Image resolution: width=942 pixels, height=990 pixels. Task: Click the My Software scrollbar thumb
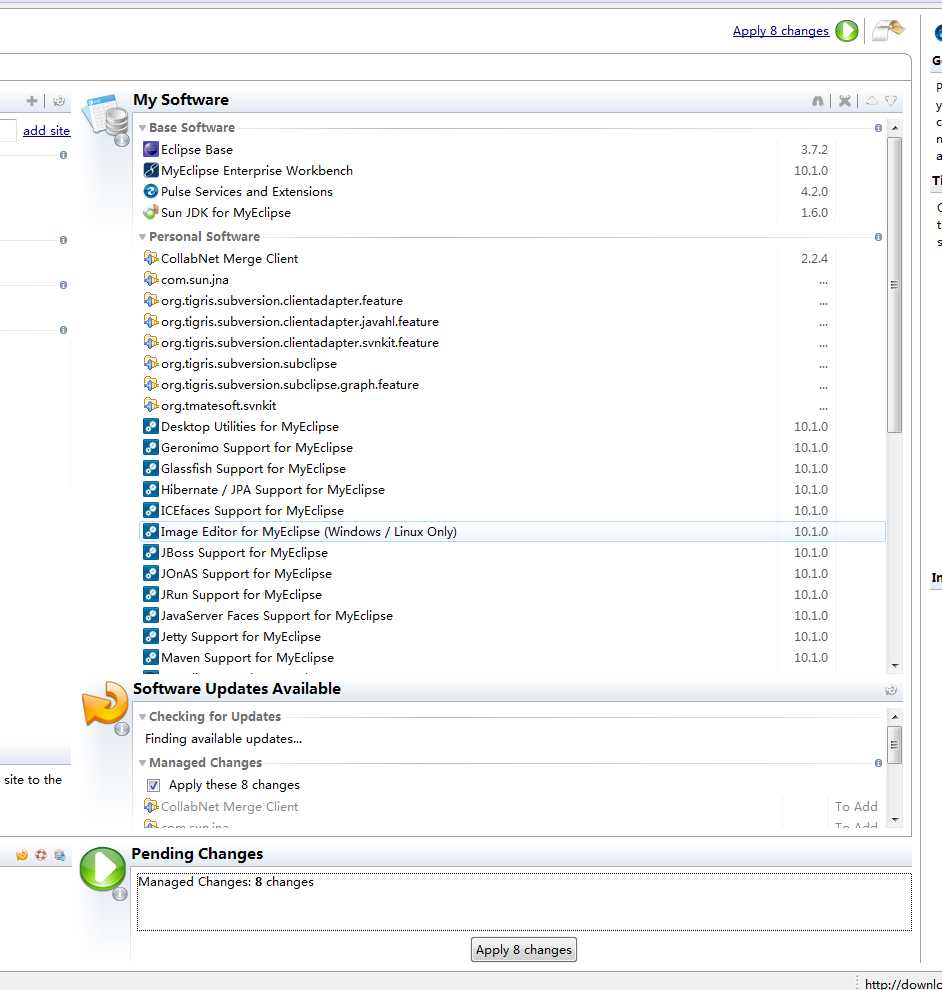895,284
